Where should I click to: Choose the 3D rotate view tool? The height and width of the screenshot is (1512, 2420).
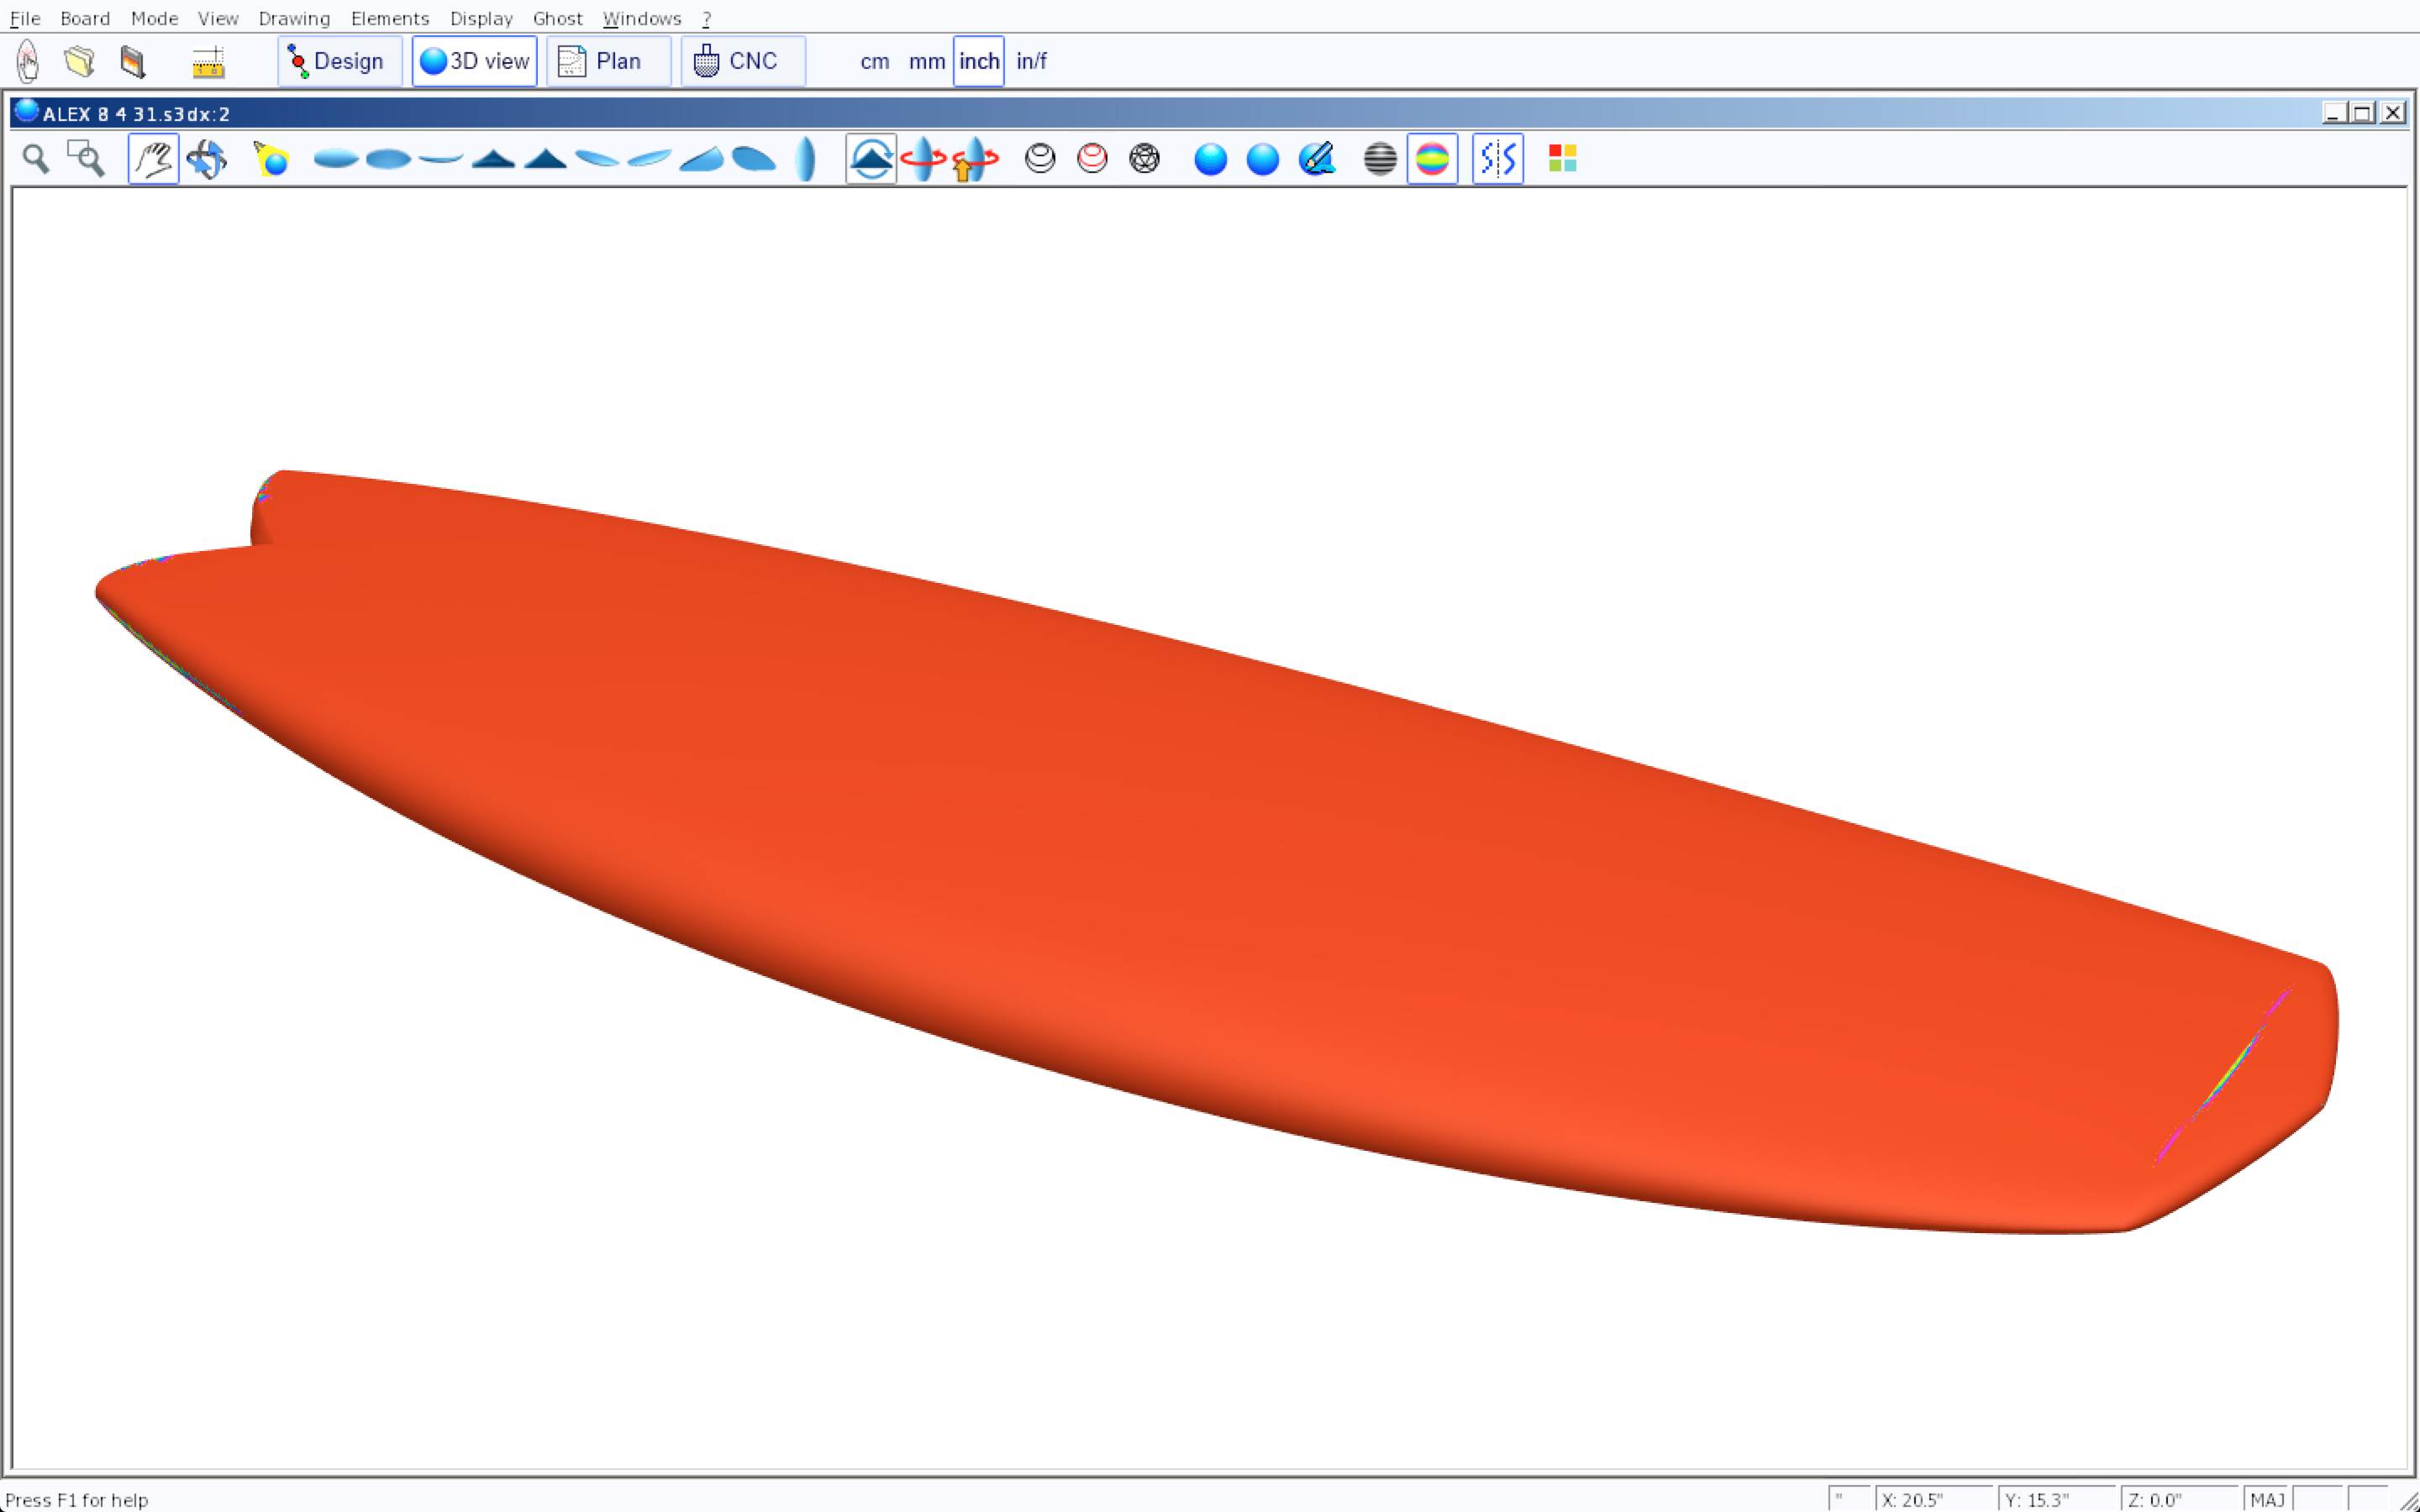pos(207,159)
